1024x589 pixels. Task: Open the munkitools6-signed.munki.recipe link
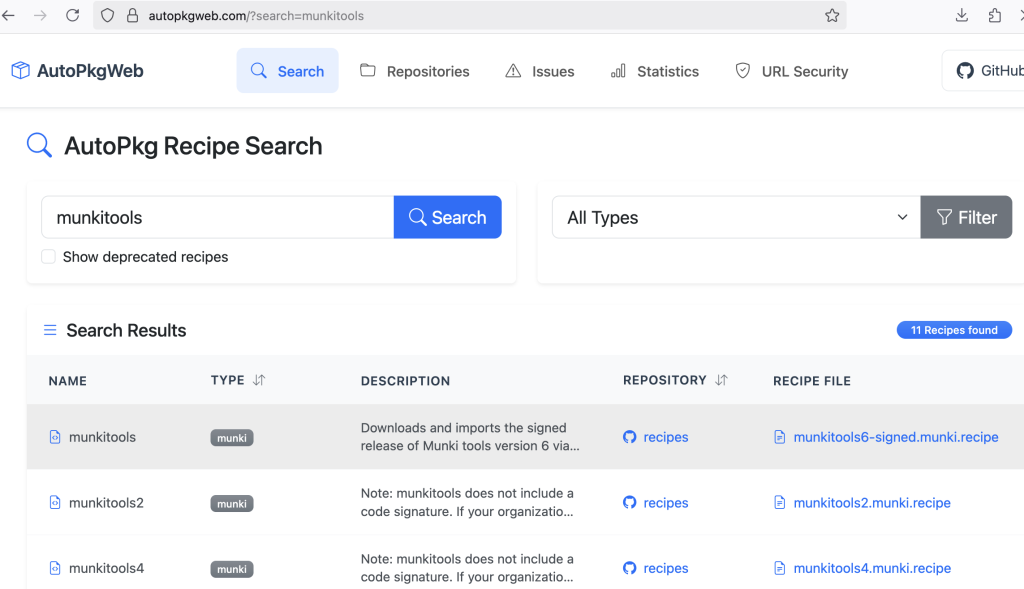[x=895, y=437]
